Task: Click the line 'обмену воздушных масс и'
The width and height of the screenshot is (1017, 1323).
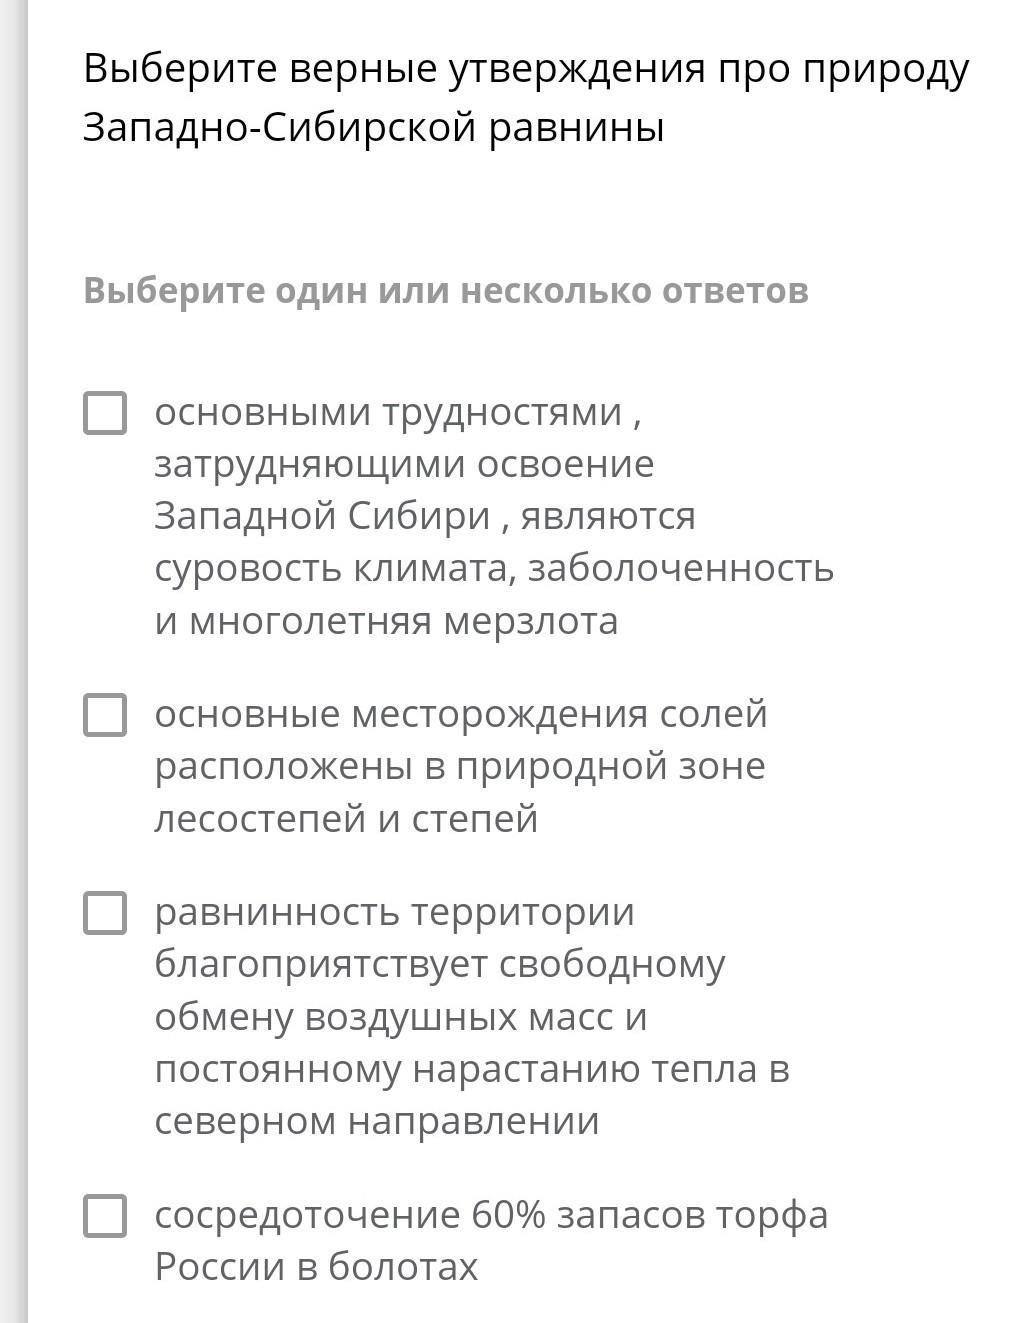Action: tap(401, 1017)
